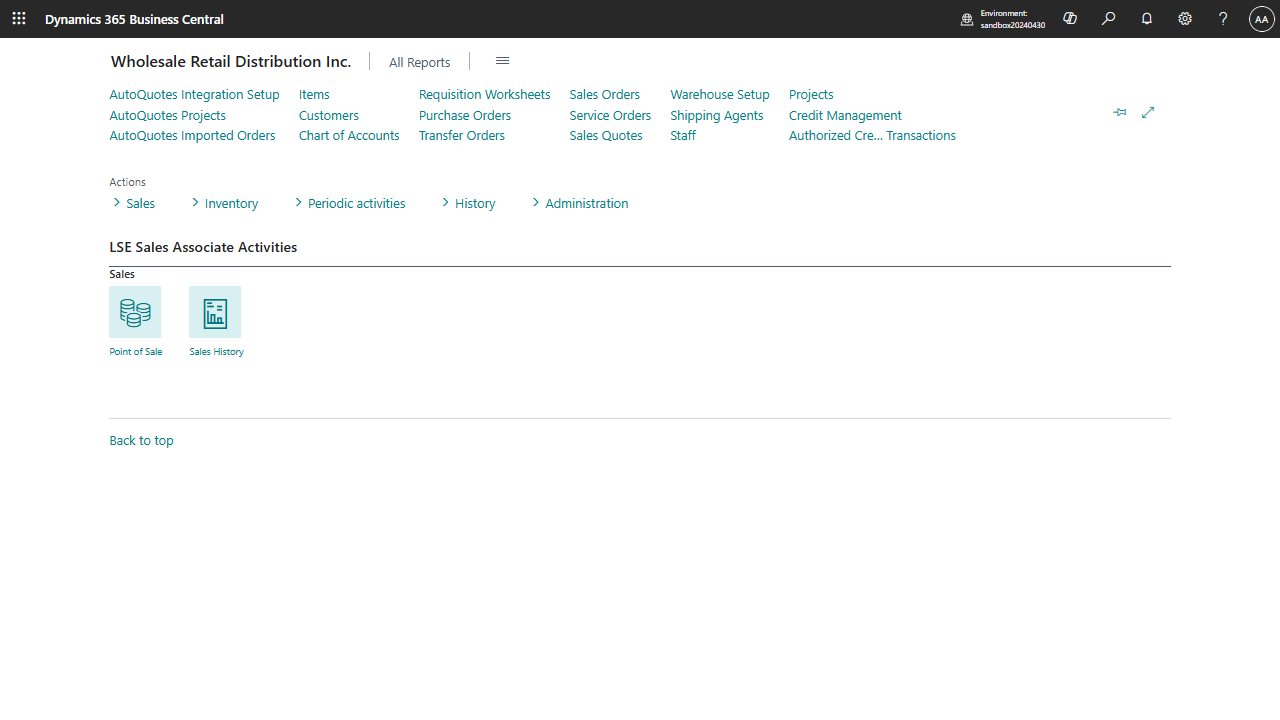
Task: Open the search magnifier icon
Action: [1108, 19]
